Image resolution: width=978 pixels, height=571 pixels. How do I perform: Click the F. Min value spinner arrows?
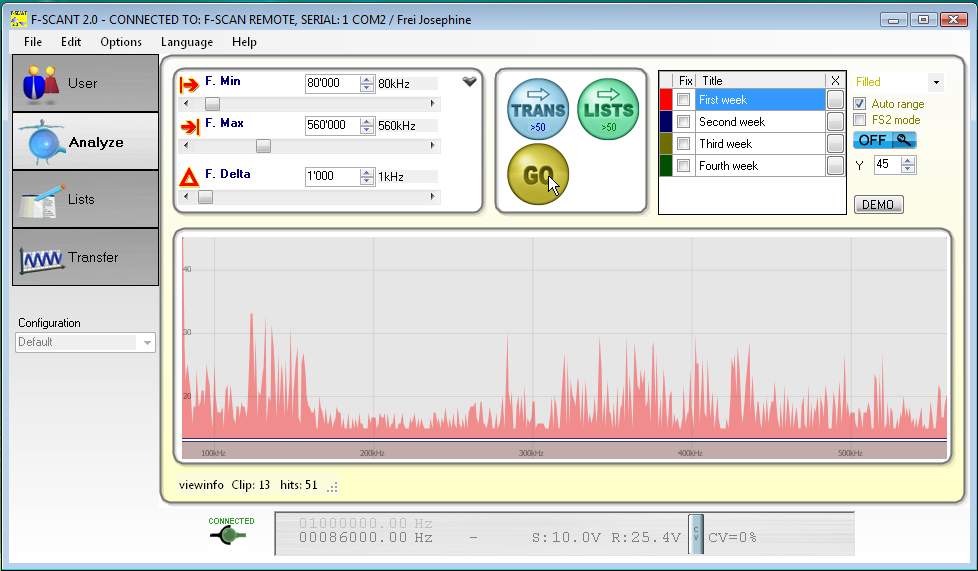(x=367, y=83)
